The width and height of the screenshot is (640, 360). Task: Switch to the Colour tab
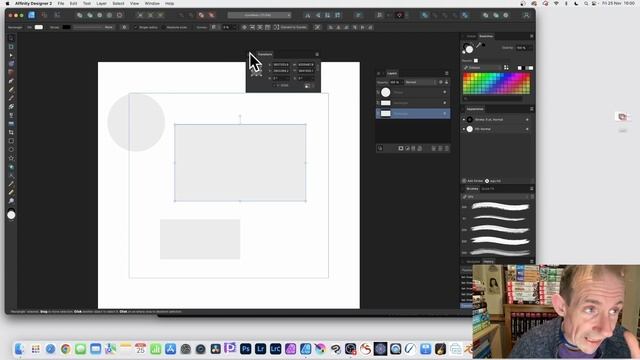[471, 36]
